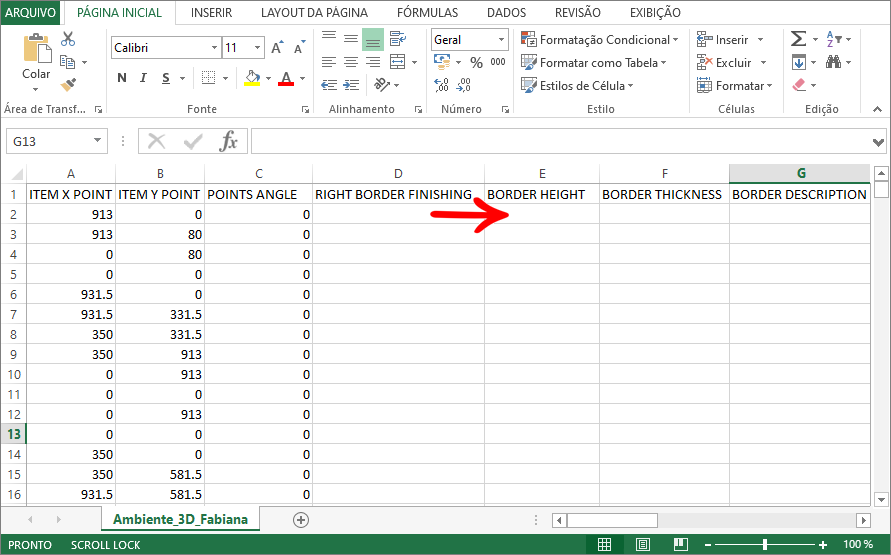
Task: Decrease font size with the small A icon
Action: point(299,48)
